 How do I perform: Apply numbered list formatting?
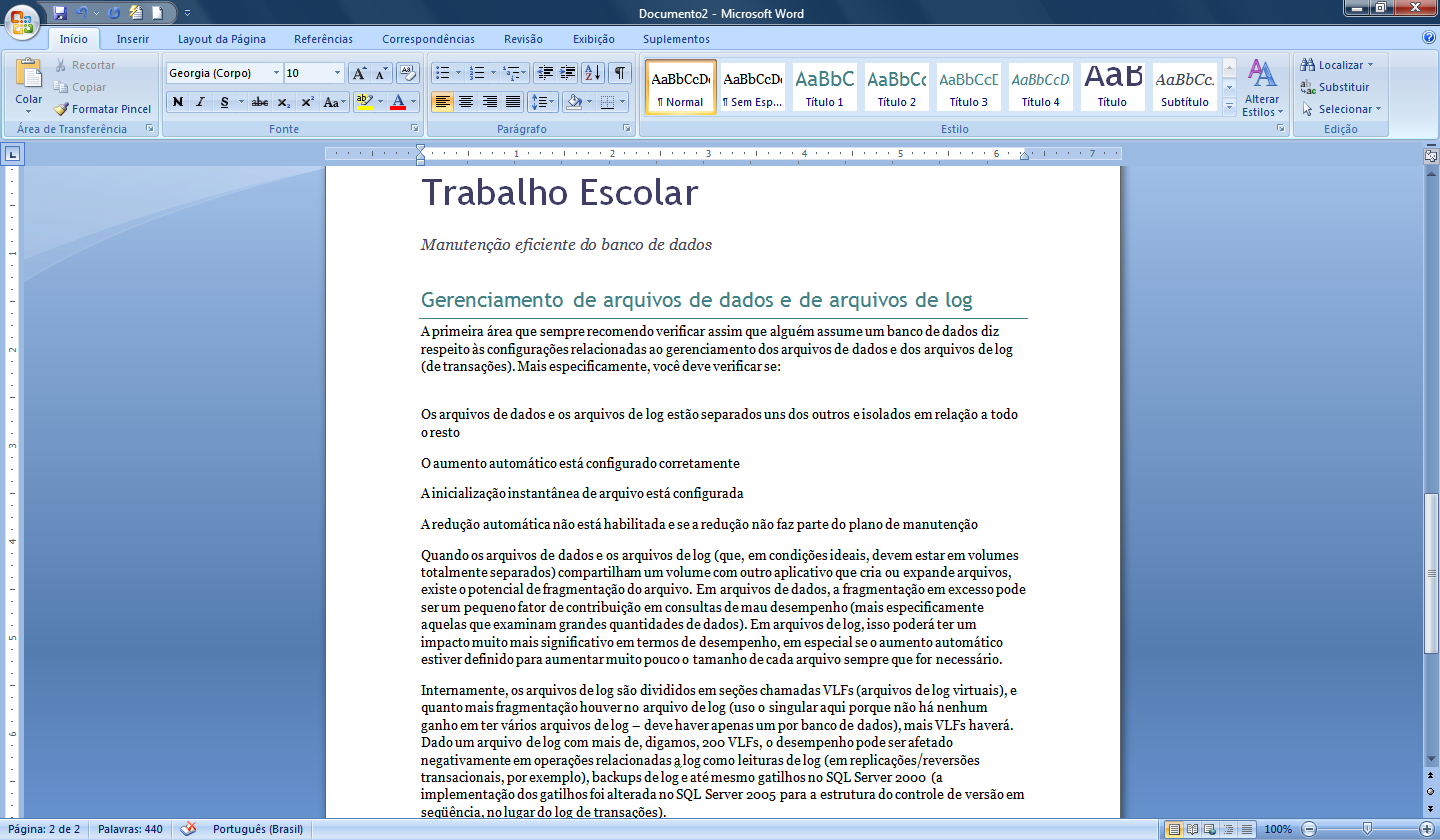[x=478, y=73]
